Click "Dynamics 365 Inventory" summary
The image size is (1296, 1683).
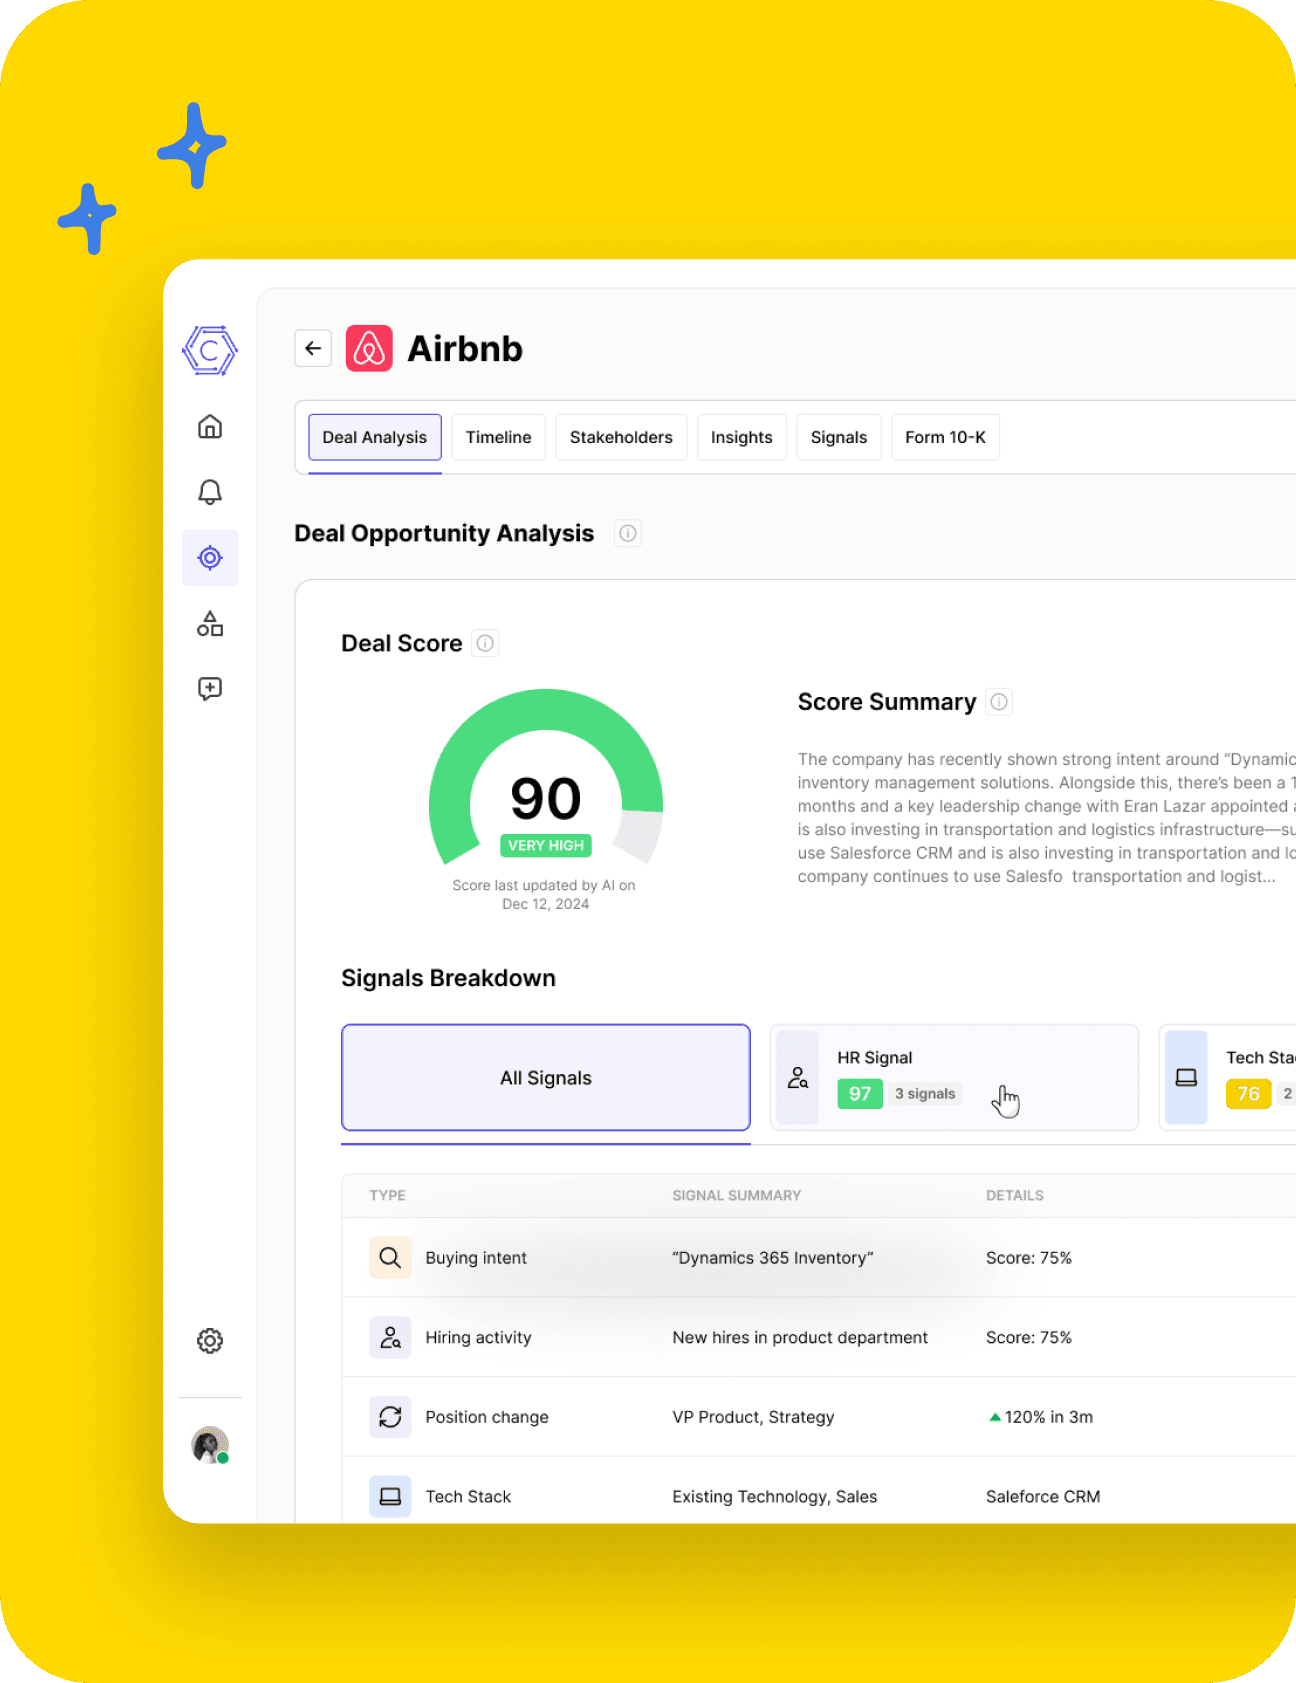[773, 1258]
